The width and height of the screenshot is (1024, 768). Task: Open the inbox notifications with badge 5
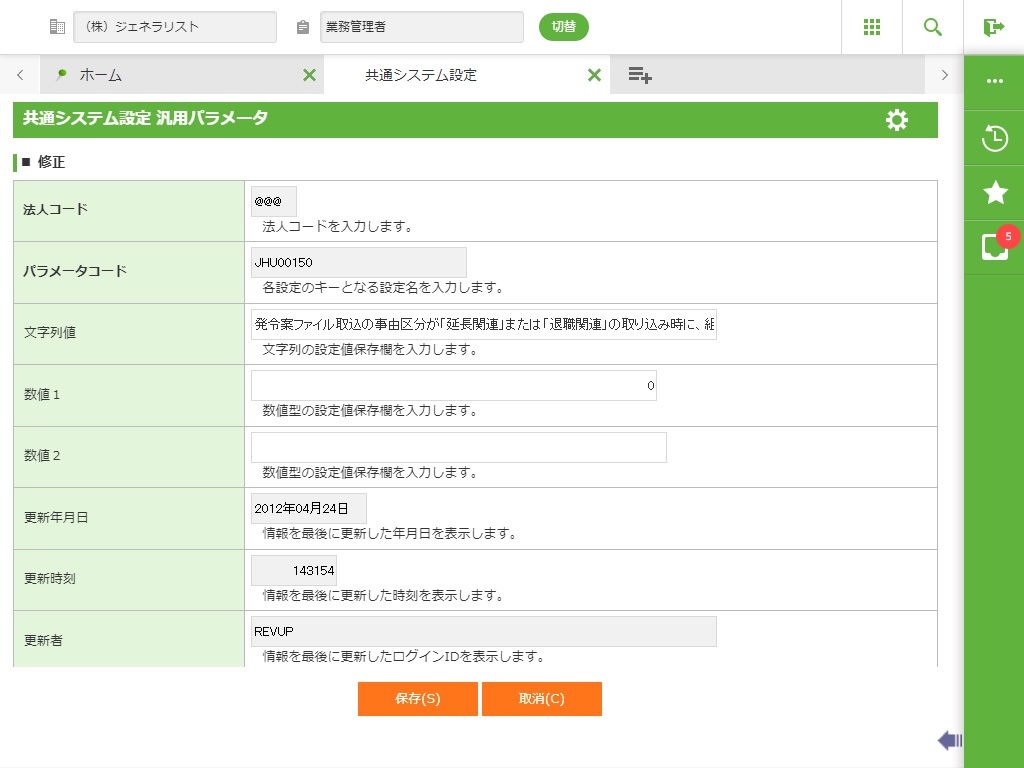coord(994,246)
